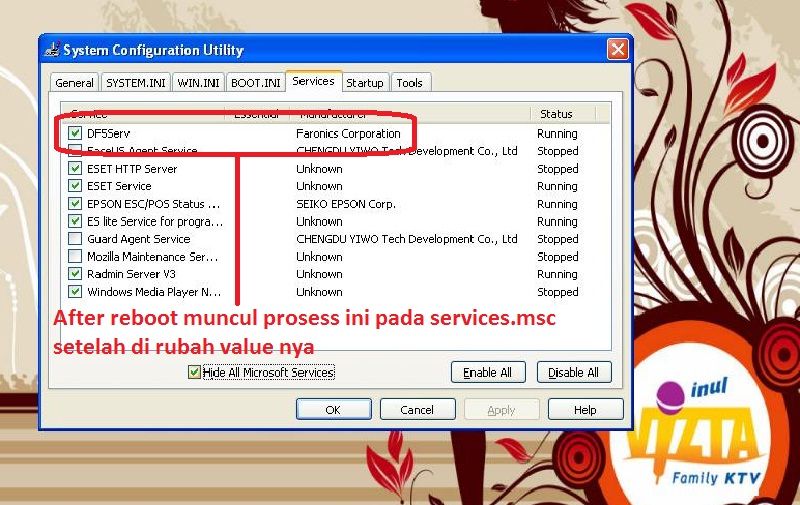Confirm with the OK button
This screenshot has width=800, height=505.
[x=334, y=410]
